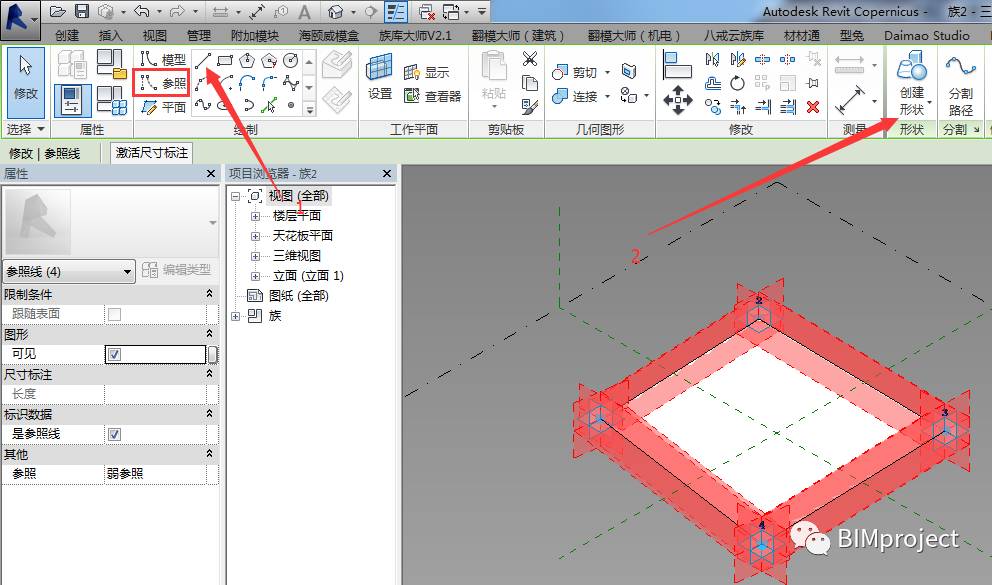Click the Close Hidden Windows icon
This screenshot has height=585, width=992.
(428, 11)
